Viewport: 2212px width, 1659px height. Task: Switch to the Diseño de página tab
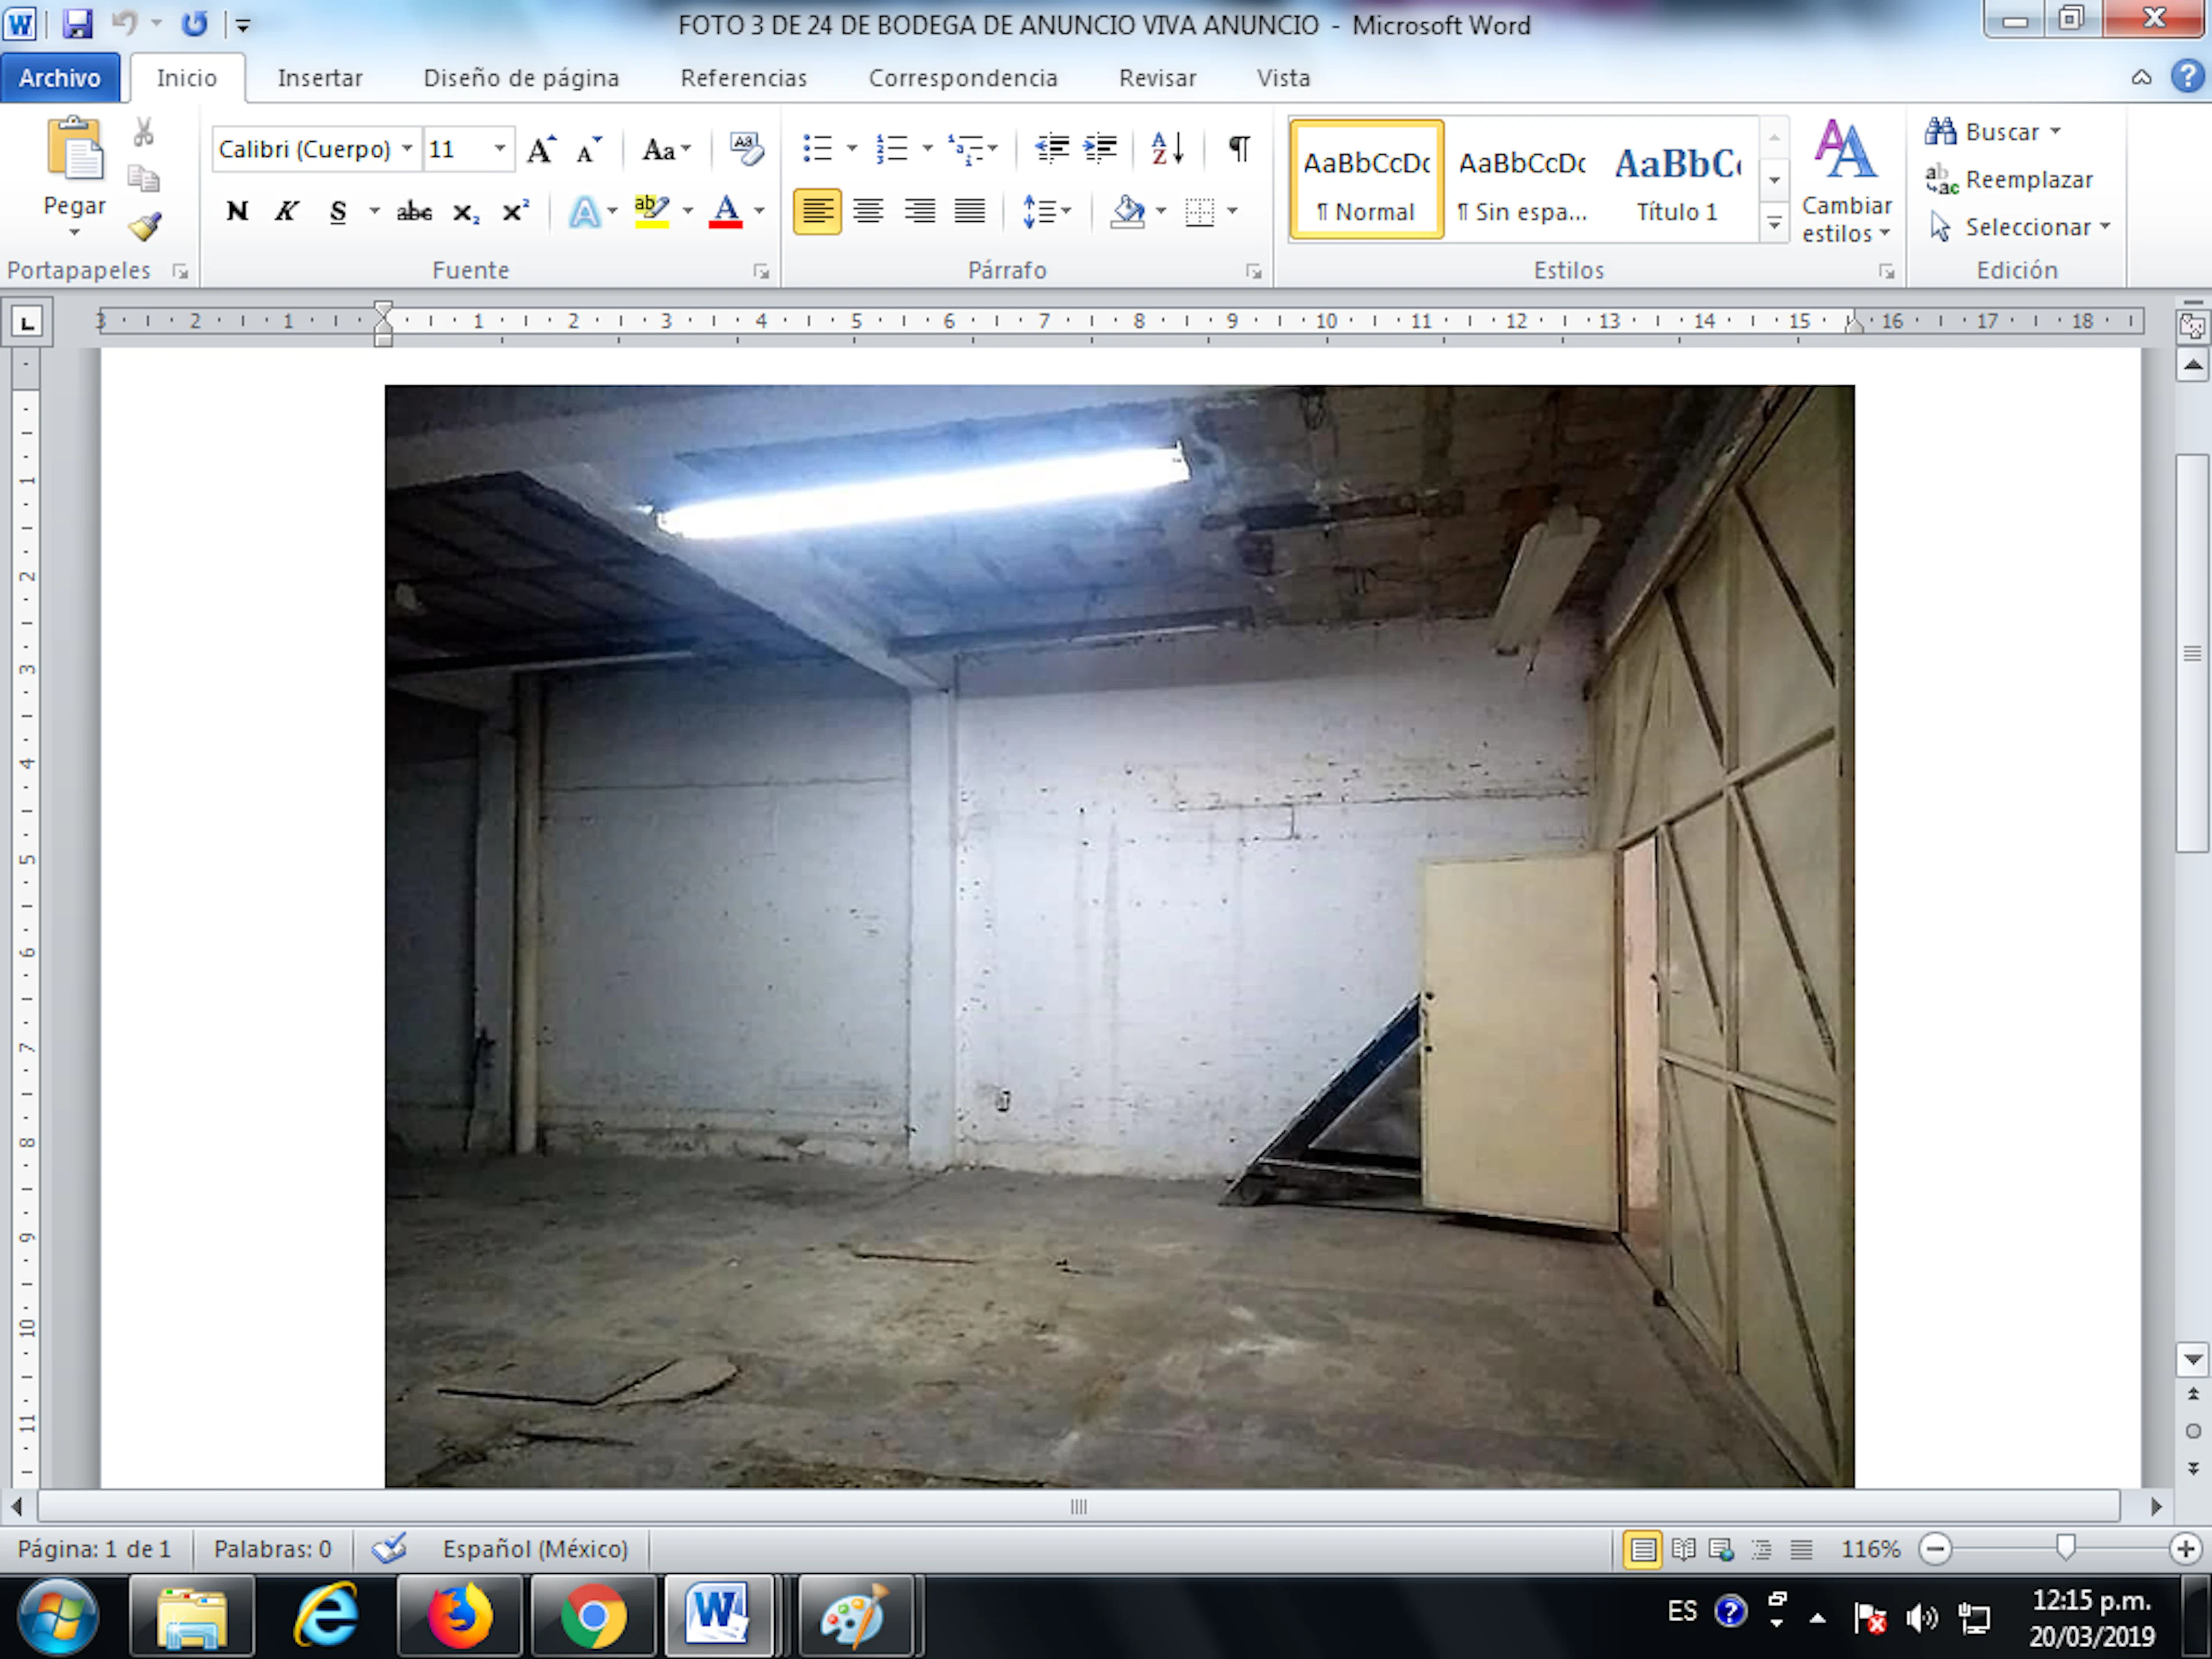tap(521, 77)
